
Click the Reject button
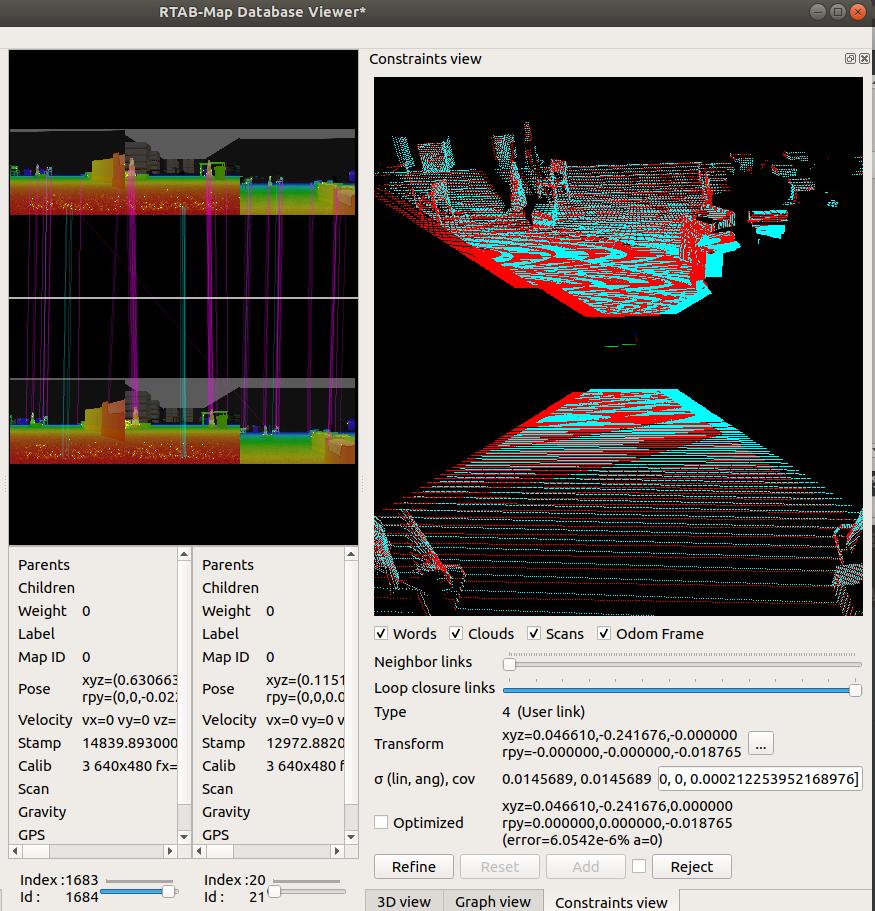(x=691, y=866)
